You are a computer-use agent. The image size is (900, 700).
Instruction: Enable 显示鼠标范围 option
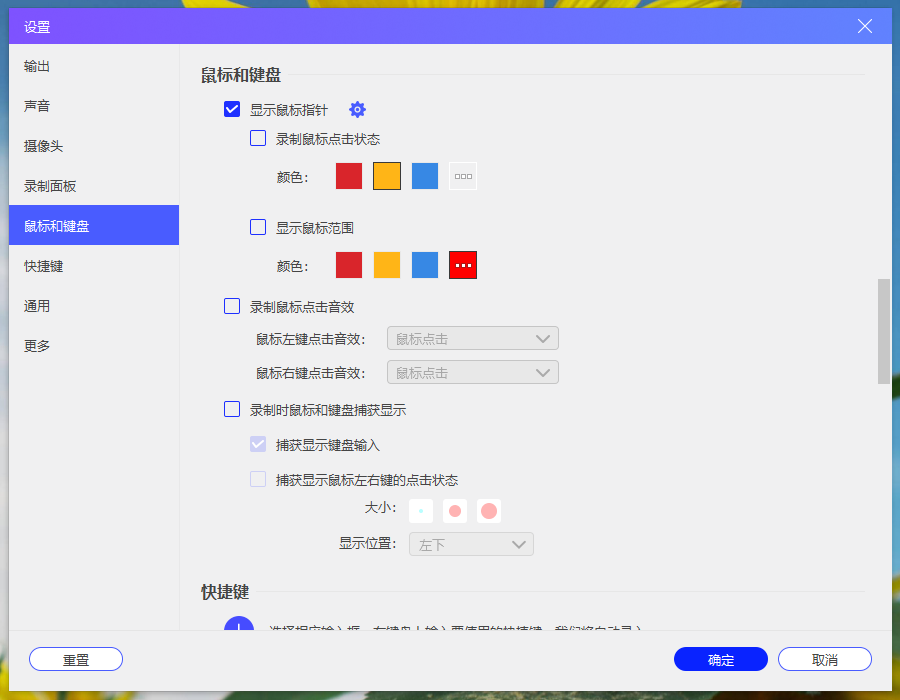[x=257, y=227]
